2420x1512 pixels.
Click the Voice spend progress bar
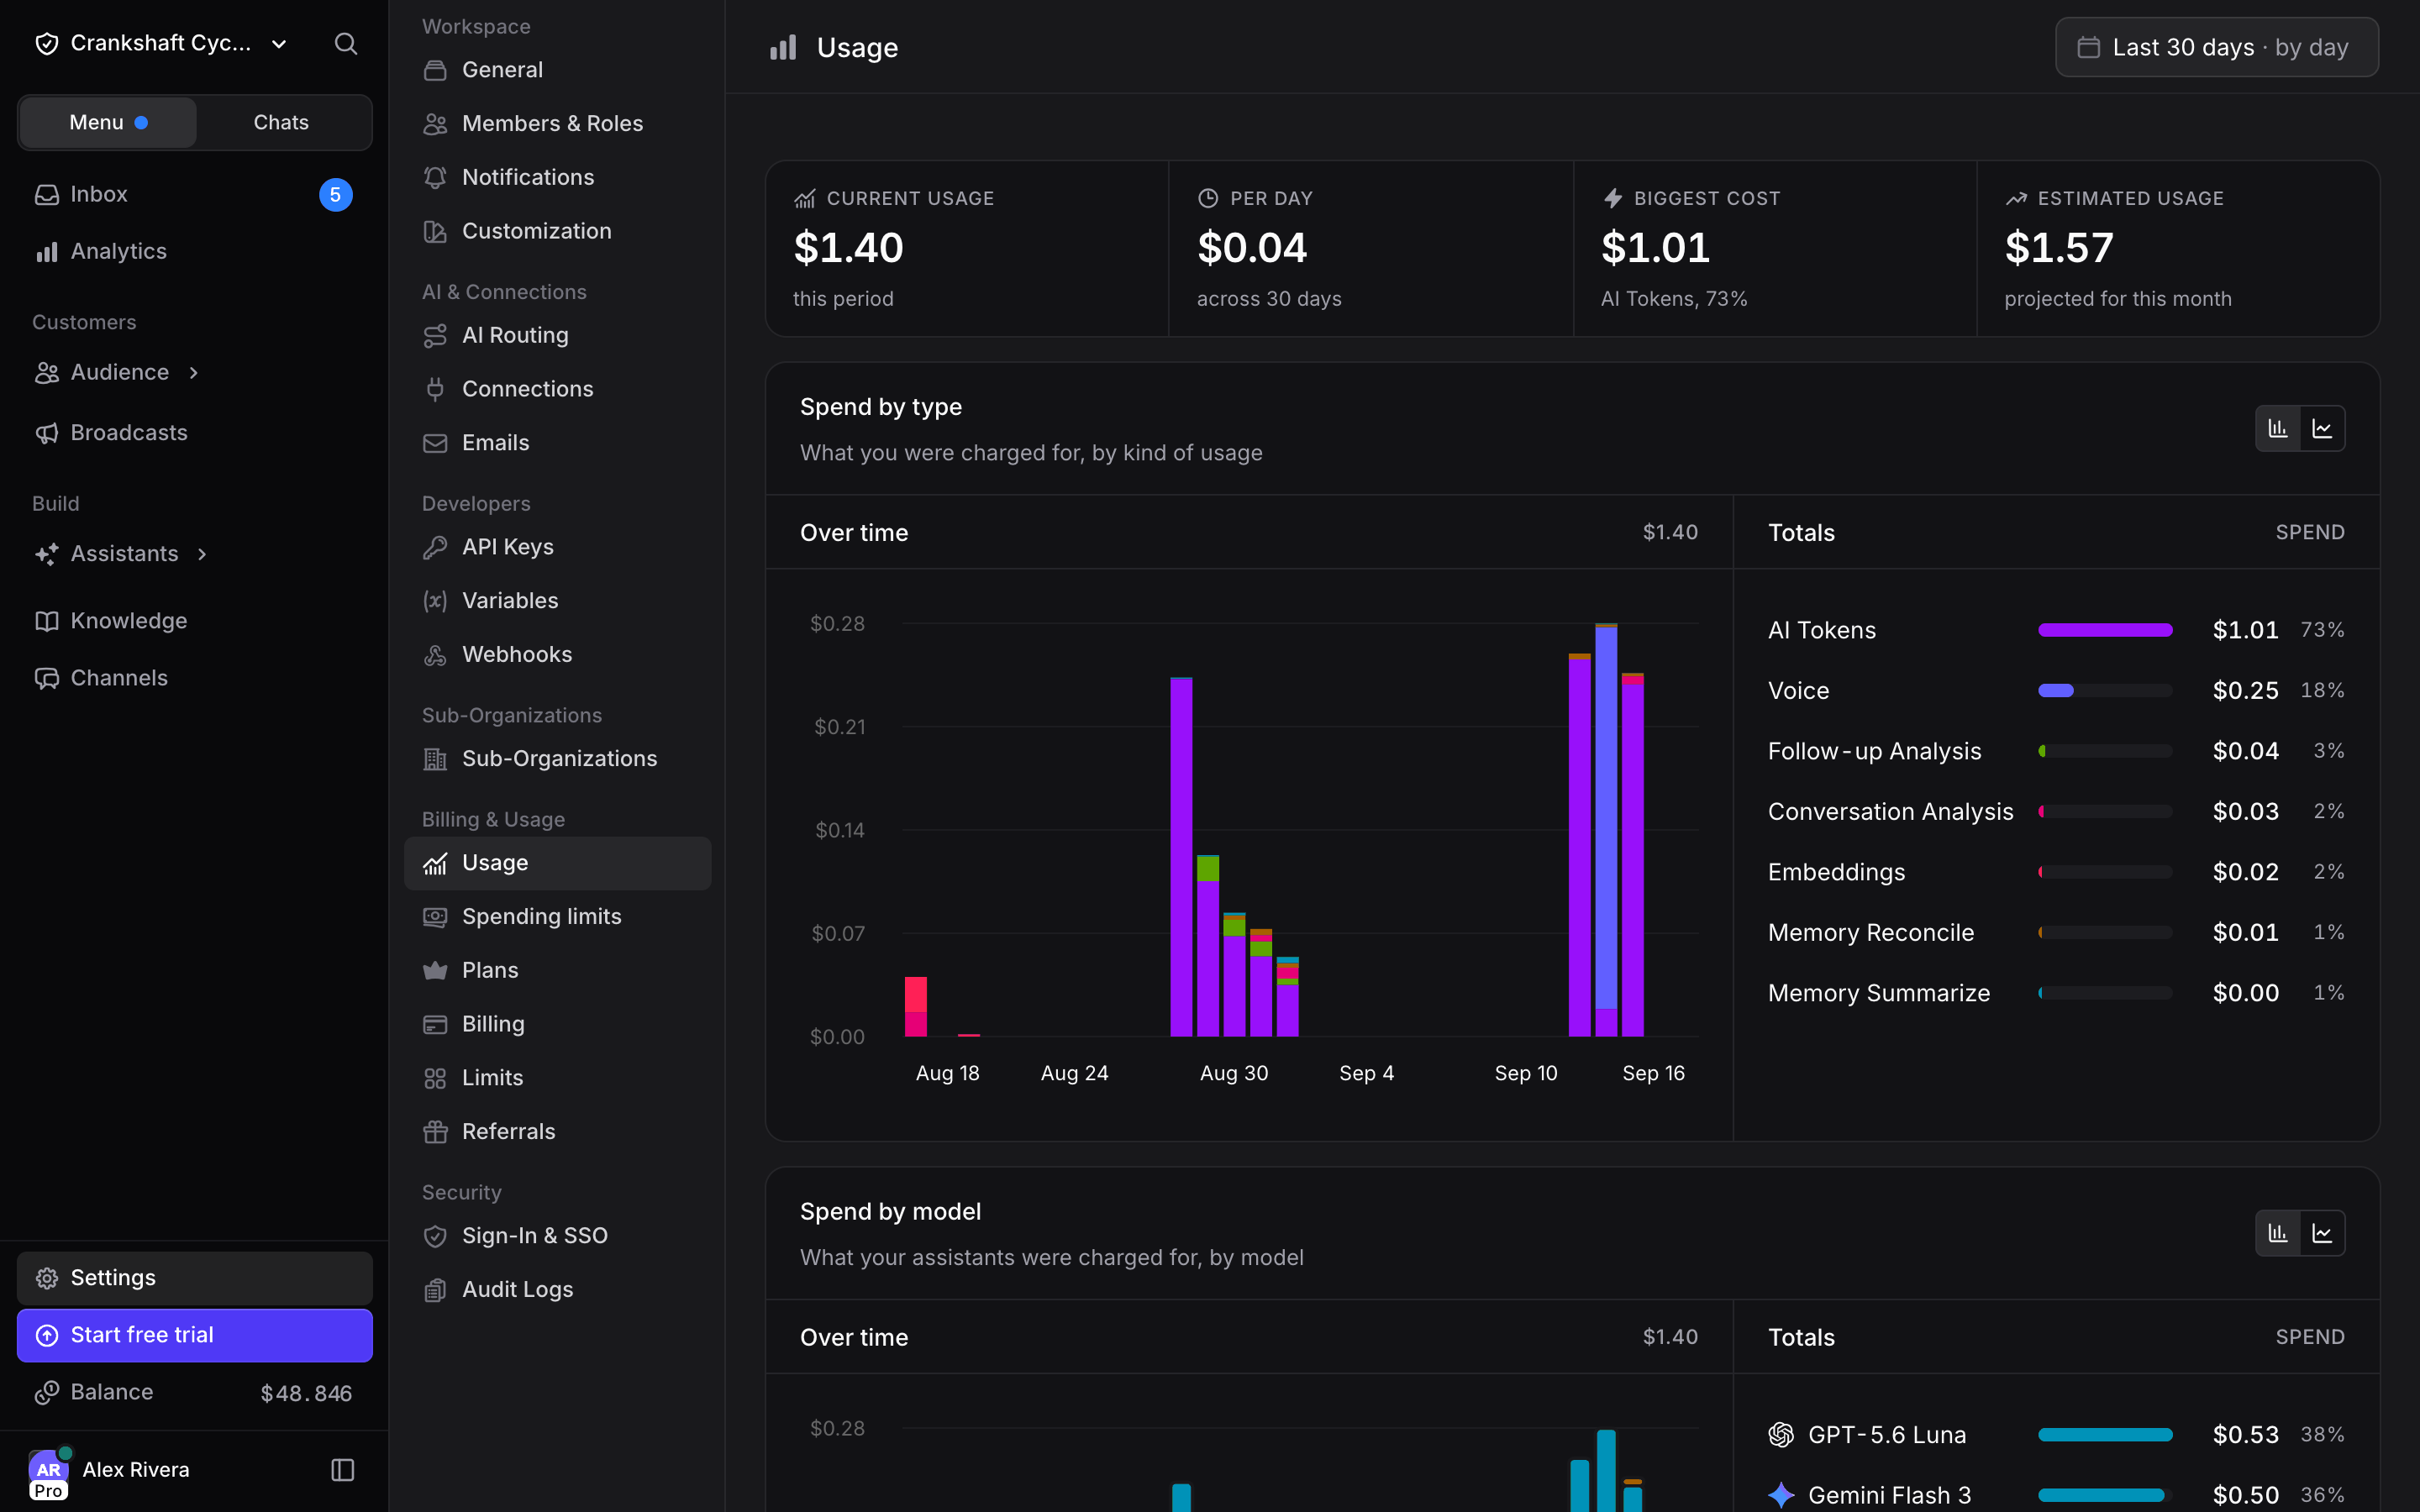[x=2105, y=690]
